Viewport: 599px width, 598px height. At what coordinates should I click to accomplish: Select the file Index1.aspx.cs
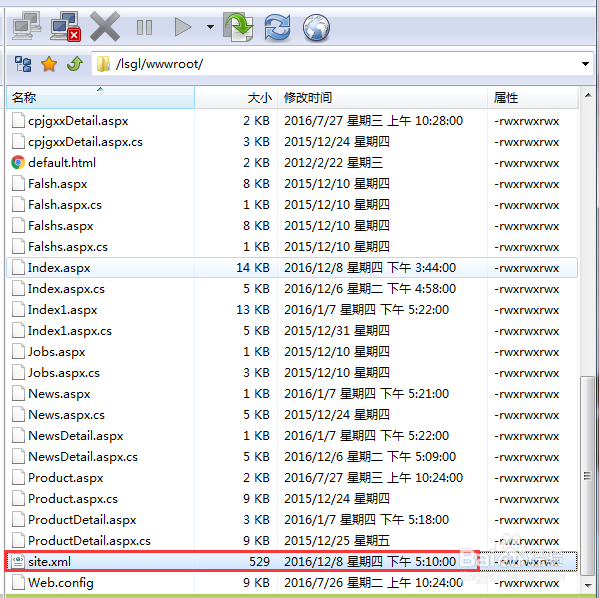(x=292, y=331)
